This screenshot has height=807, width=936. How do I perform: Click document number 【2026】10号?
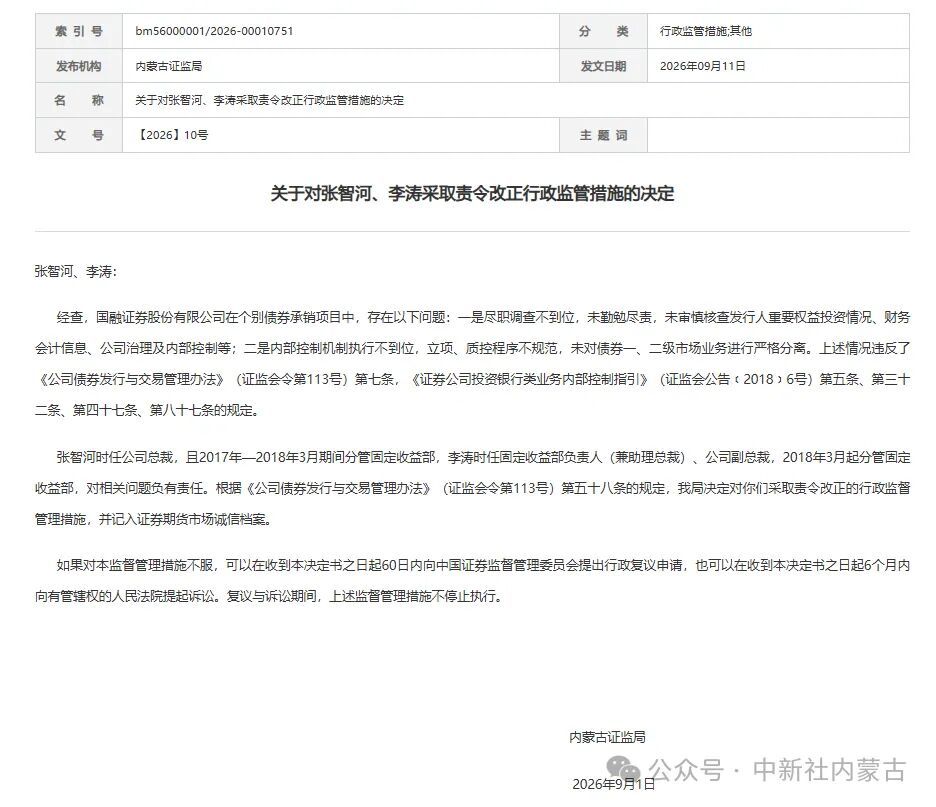point(172,135)
